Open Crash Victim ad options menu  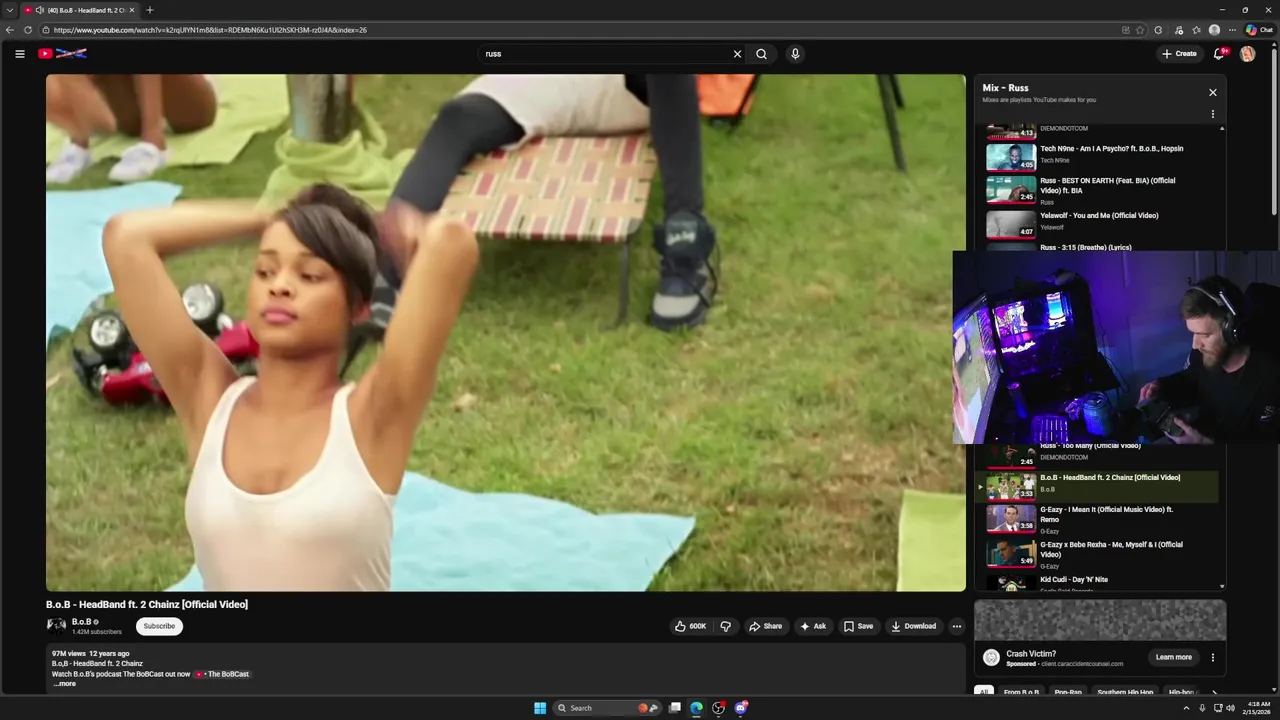pyautogui.click(x=1213, y=657)
